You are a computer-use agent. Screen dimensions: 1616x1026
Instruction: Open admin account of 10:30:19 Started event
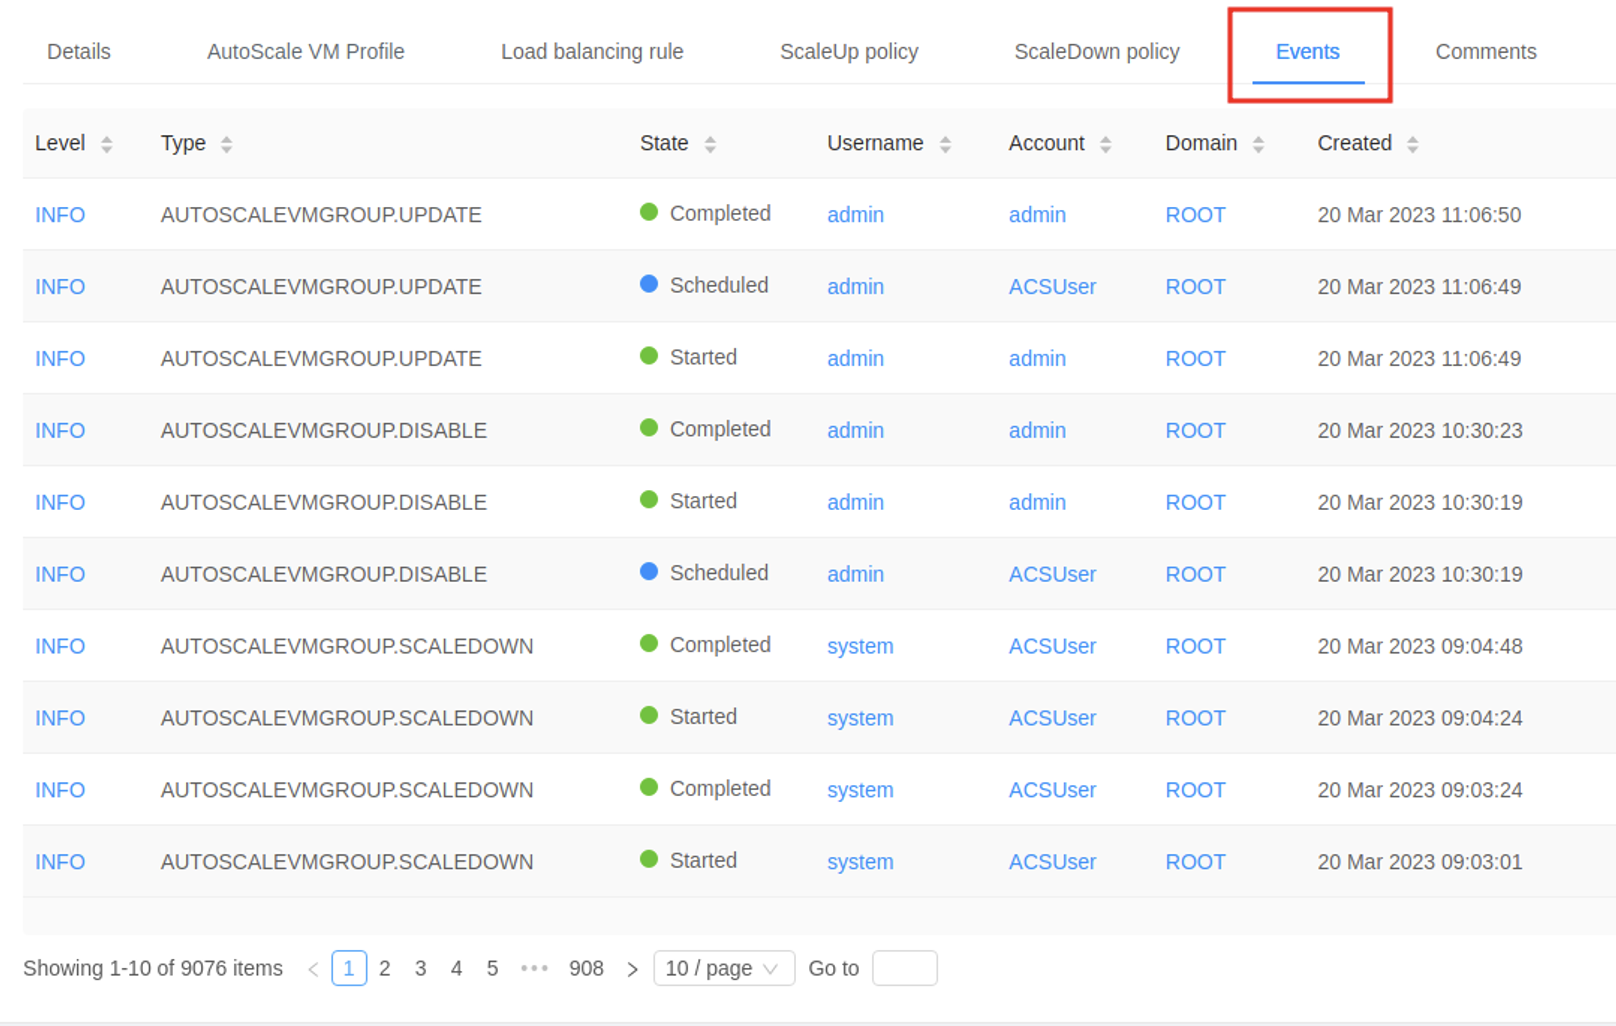tap(1037, 503)
